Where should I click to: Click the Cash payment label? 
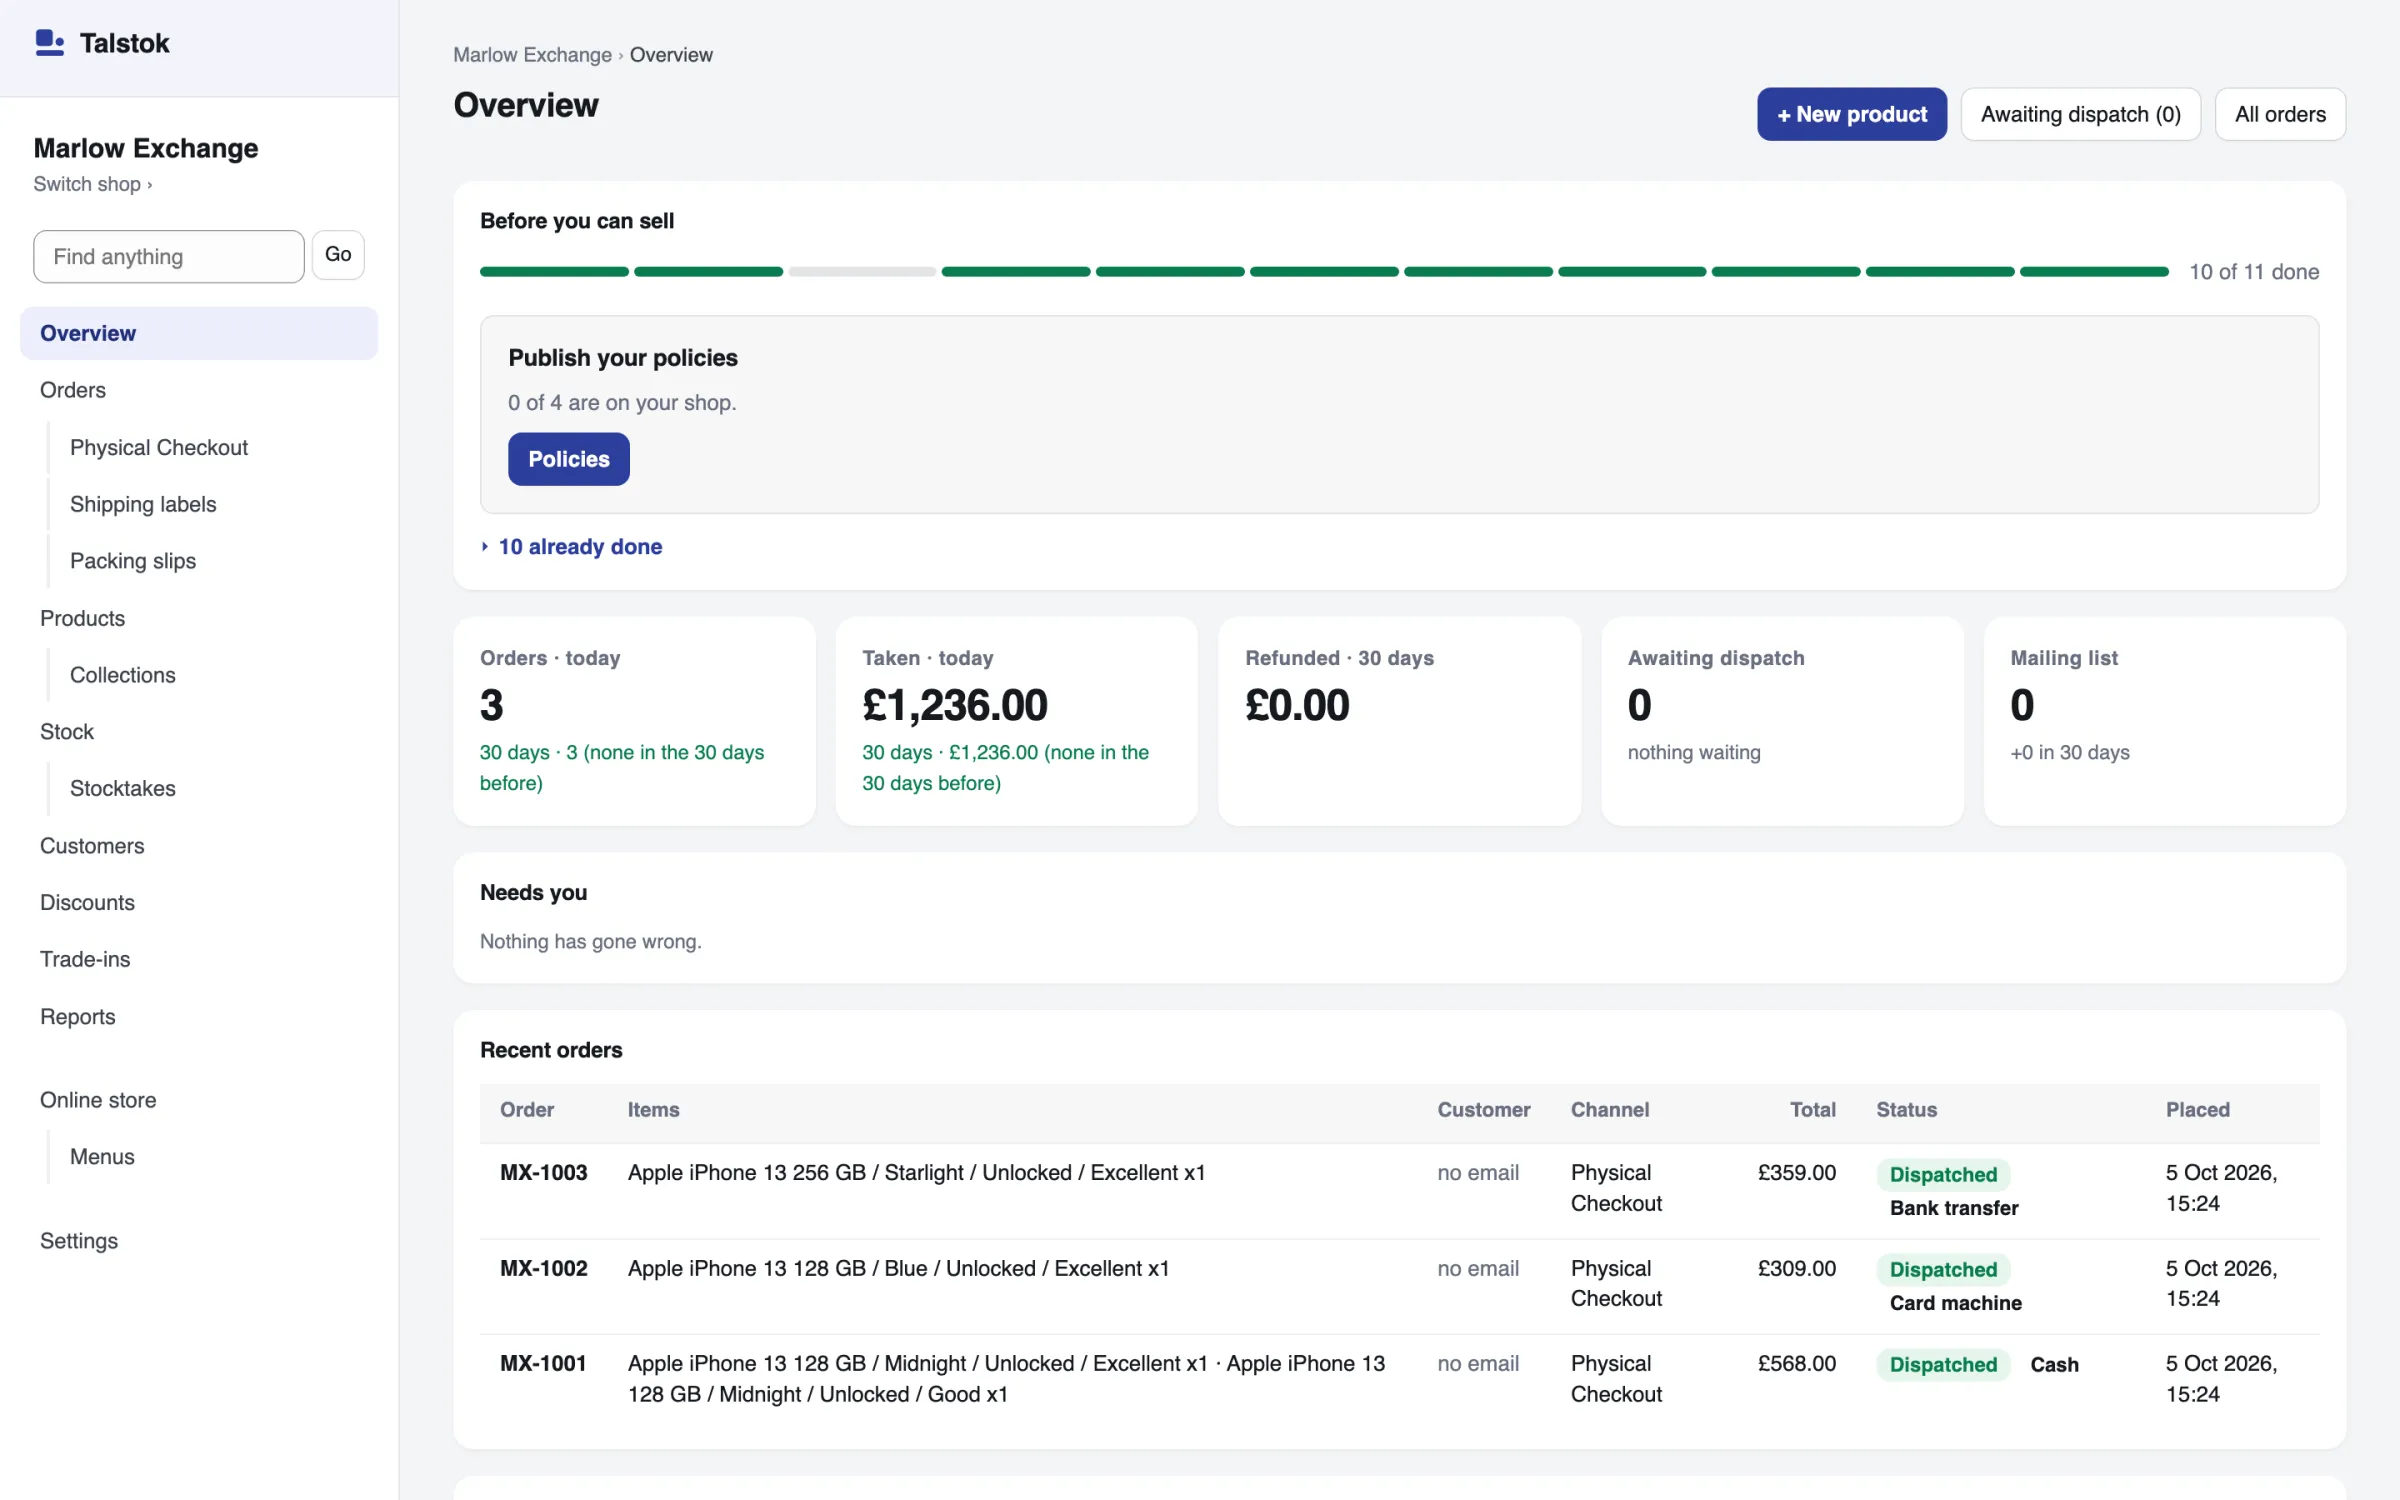[2054, 1365]
